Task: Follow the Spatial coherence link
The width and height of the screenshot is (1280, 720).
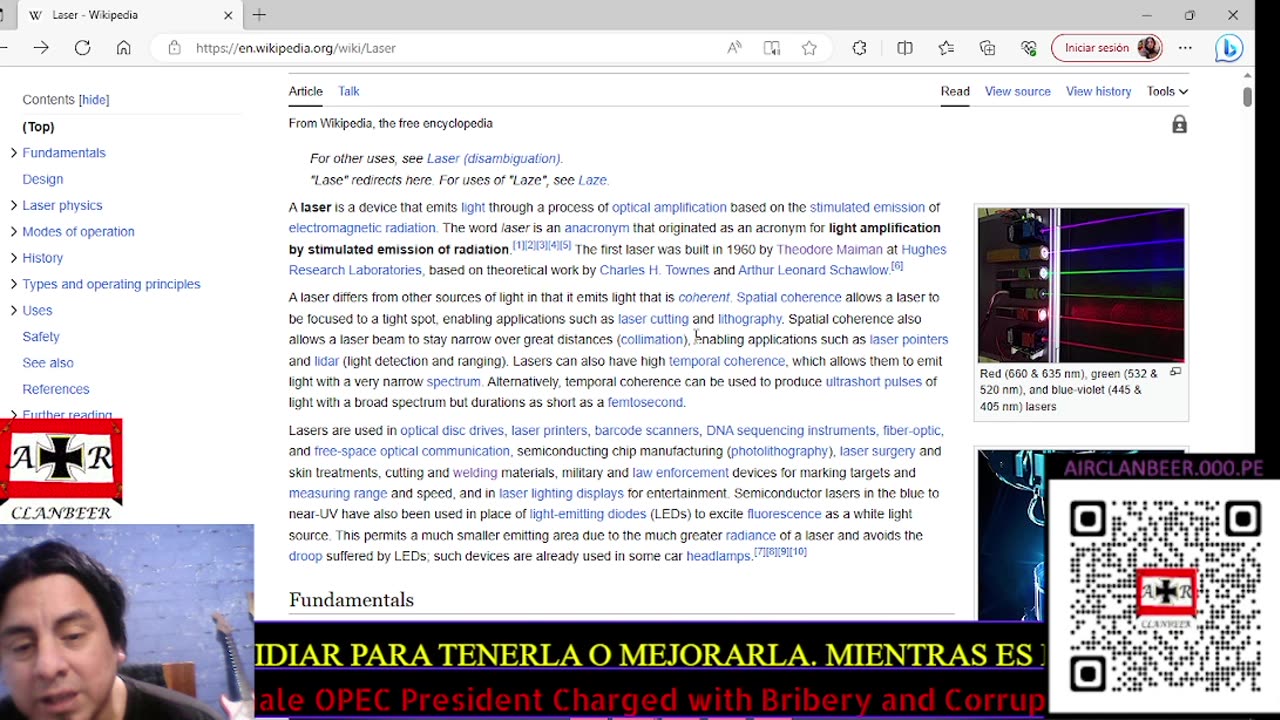Action: 789,297
